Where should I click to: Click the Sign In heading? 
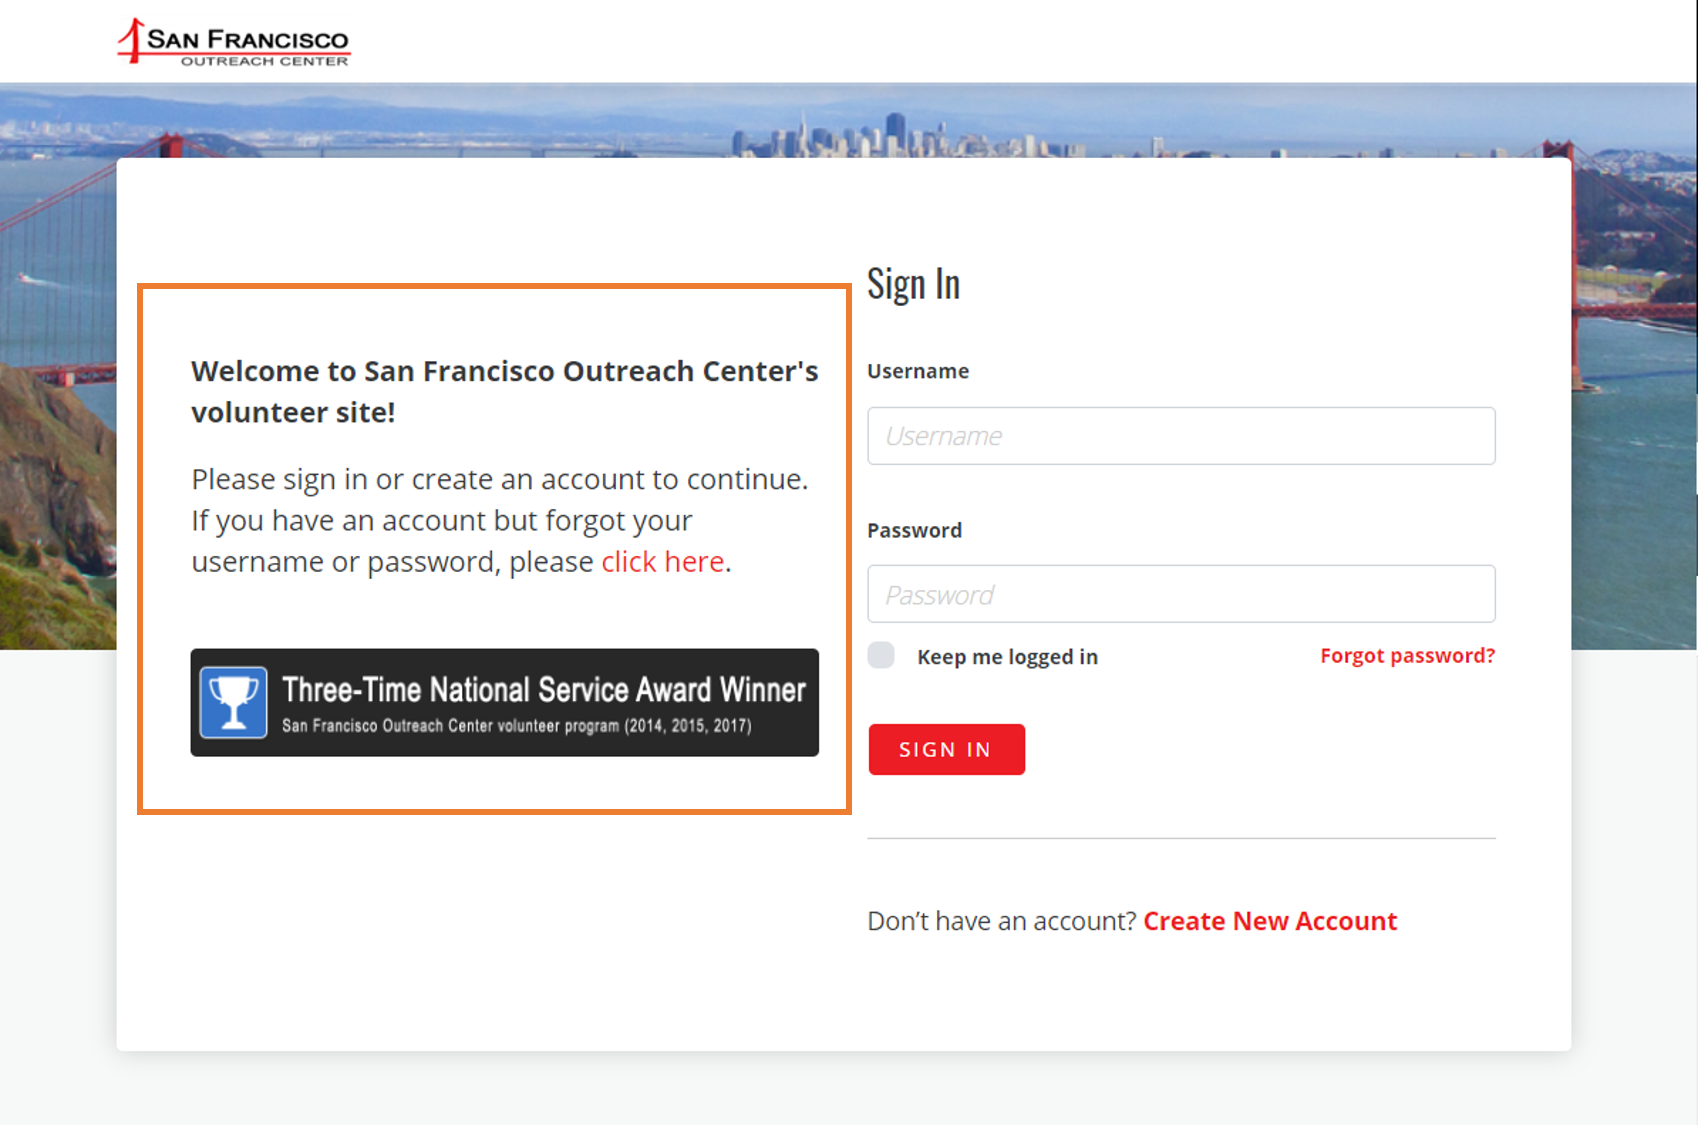coord(913,283)
